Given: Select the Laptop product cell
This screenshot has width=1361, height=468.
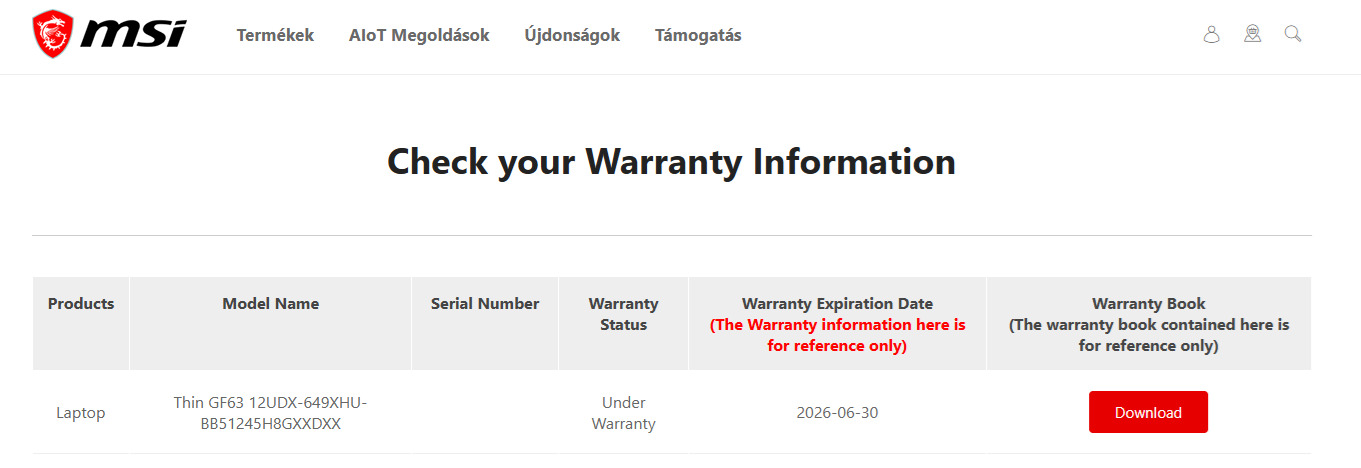Looking at the screenshot, I should click(81, 413).
